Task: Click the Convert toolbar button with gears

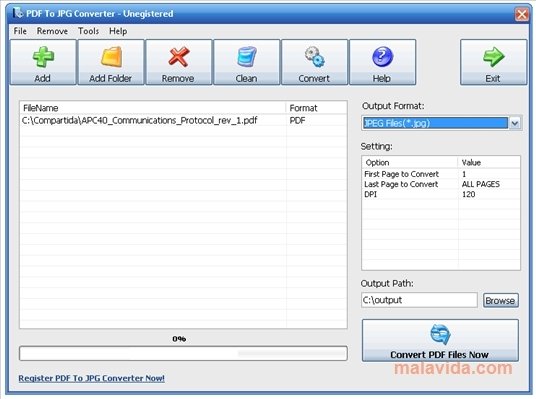Action: [314, 62]
